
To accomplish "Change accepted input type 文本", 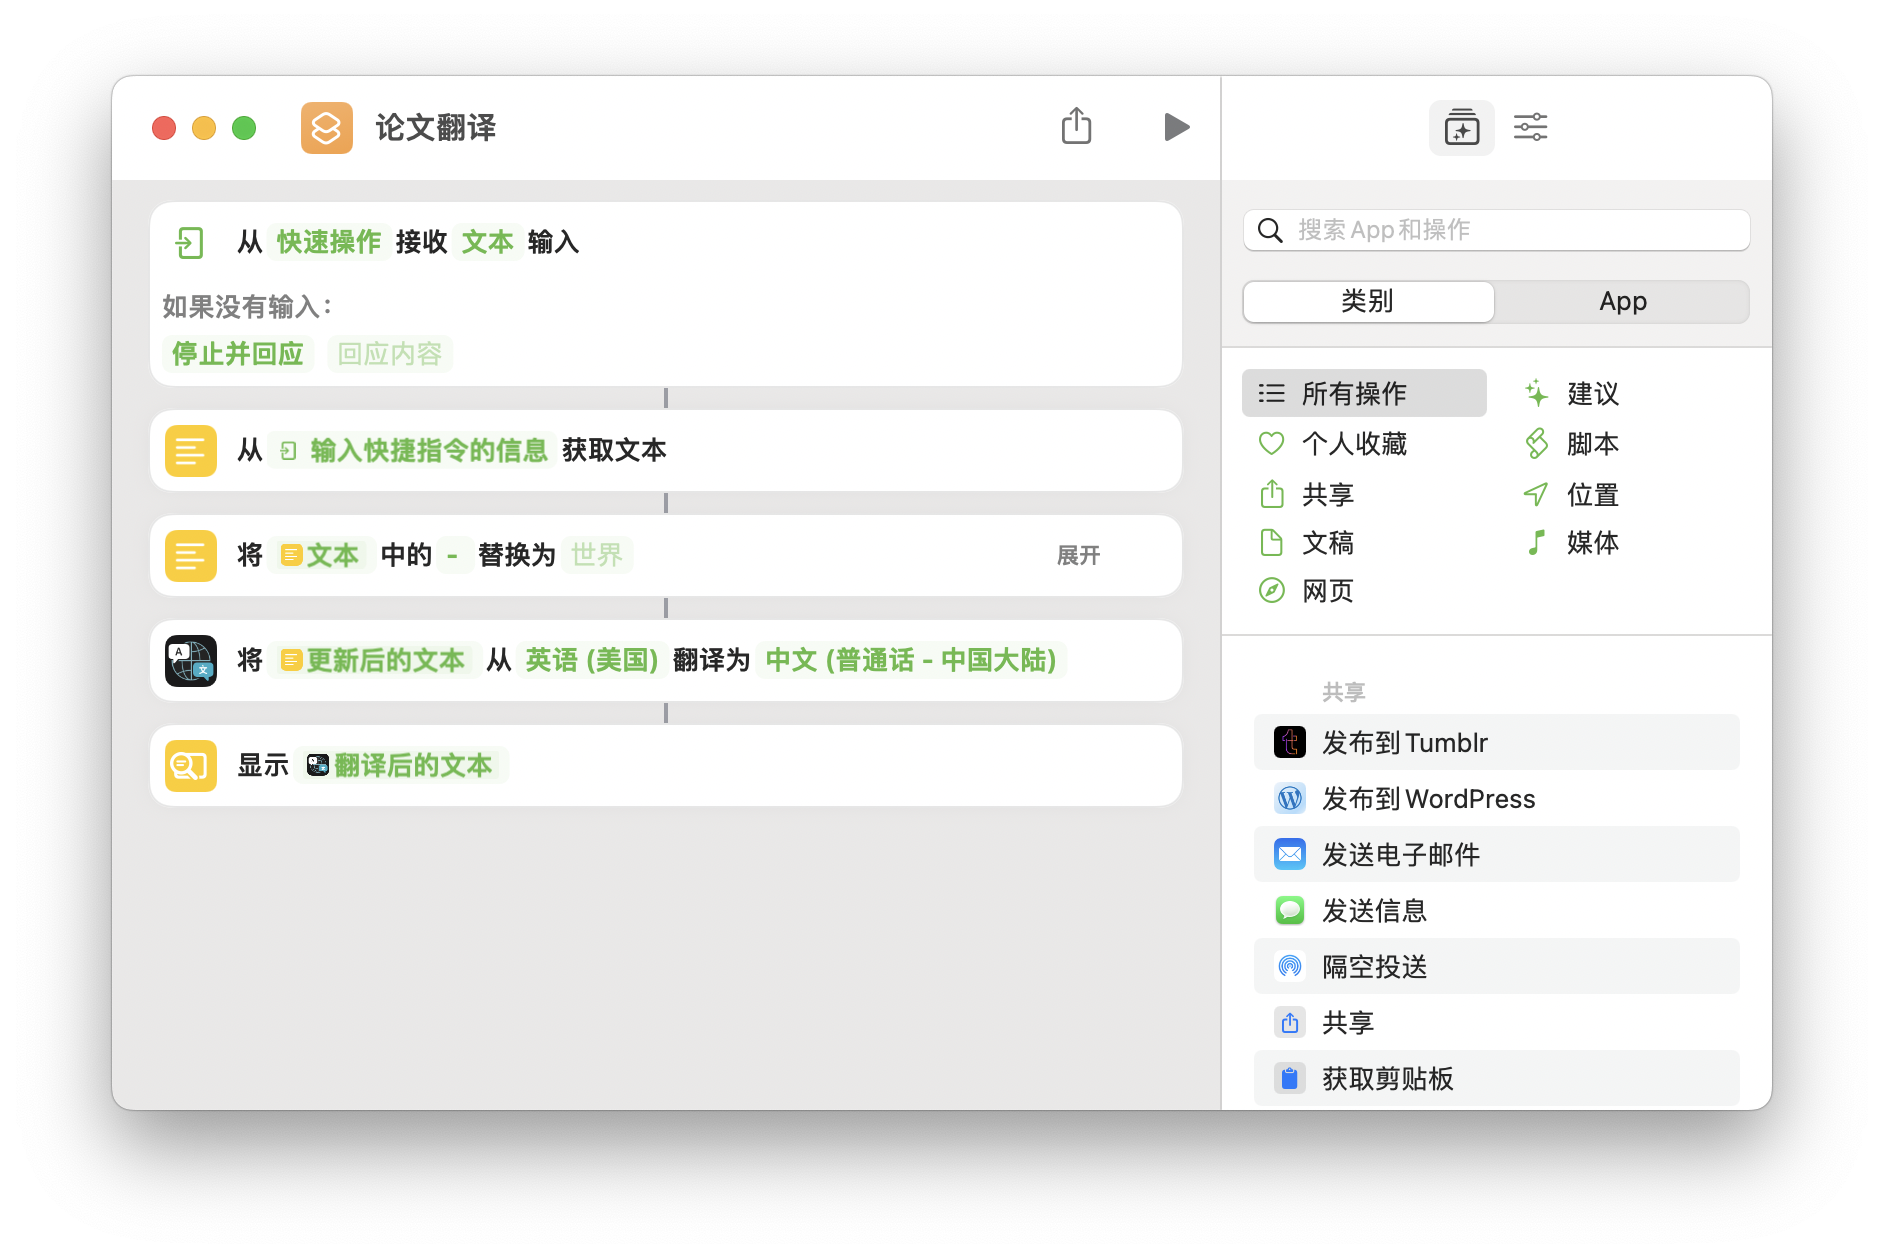I will (487, 242).
